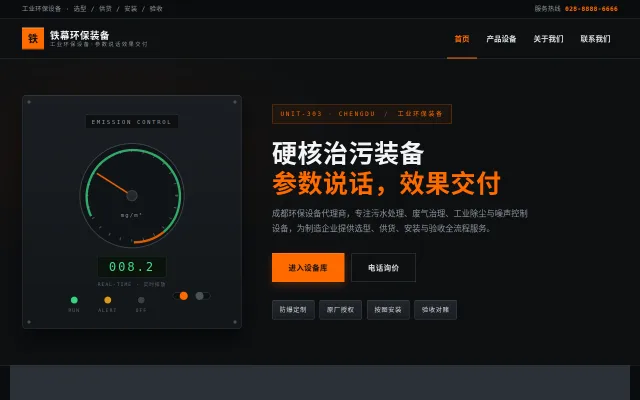Click the orange 铁 logo icon
This screenshot has width=640, height=400.
tap(33, 38)
